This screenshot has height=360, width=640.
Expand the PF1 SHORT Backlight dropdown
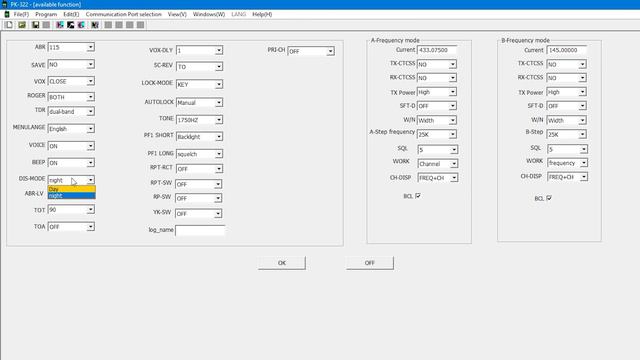tap(219, 137)
